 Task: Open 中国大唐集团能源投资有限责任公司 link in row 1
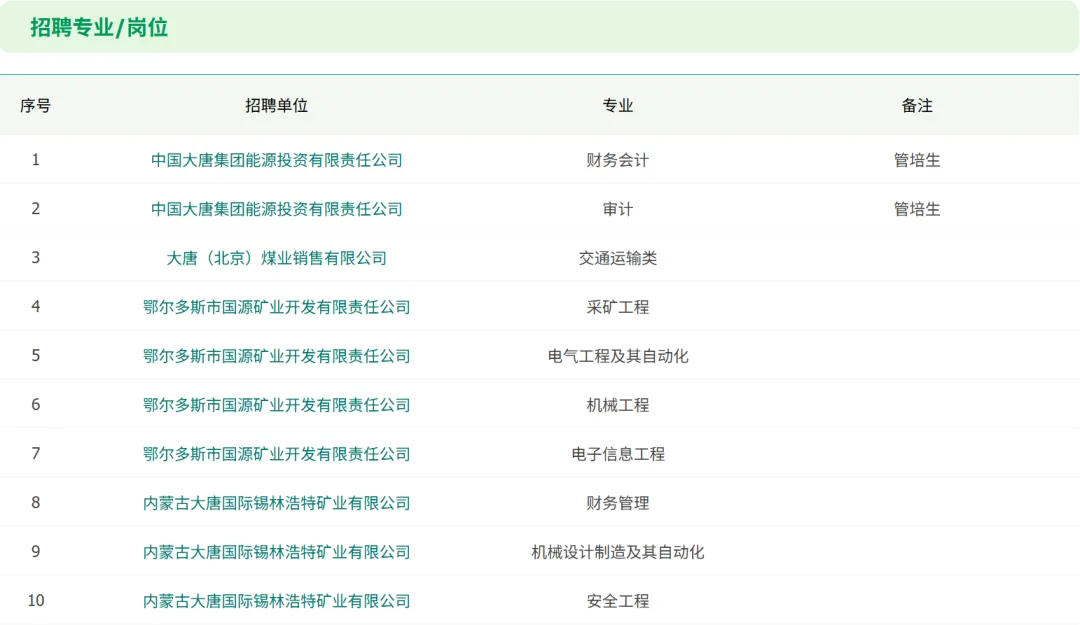(x=276, y=160)
